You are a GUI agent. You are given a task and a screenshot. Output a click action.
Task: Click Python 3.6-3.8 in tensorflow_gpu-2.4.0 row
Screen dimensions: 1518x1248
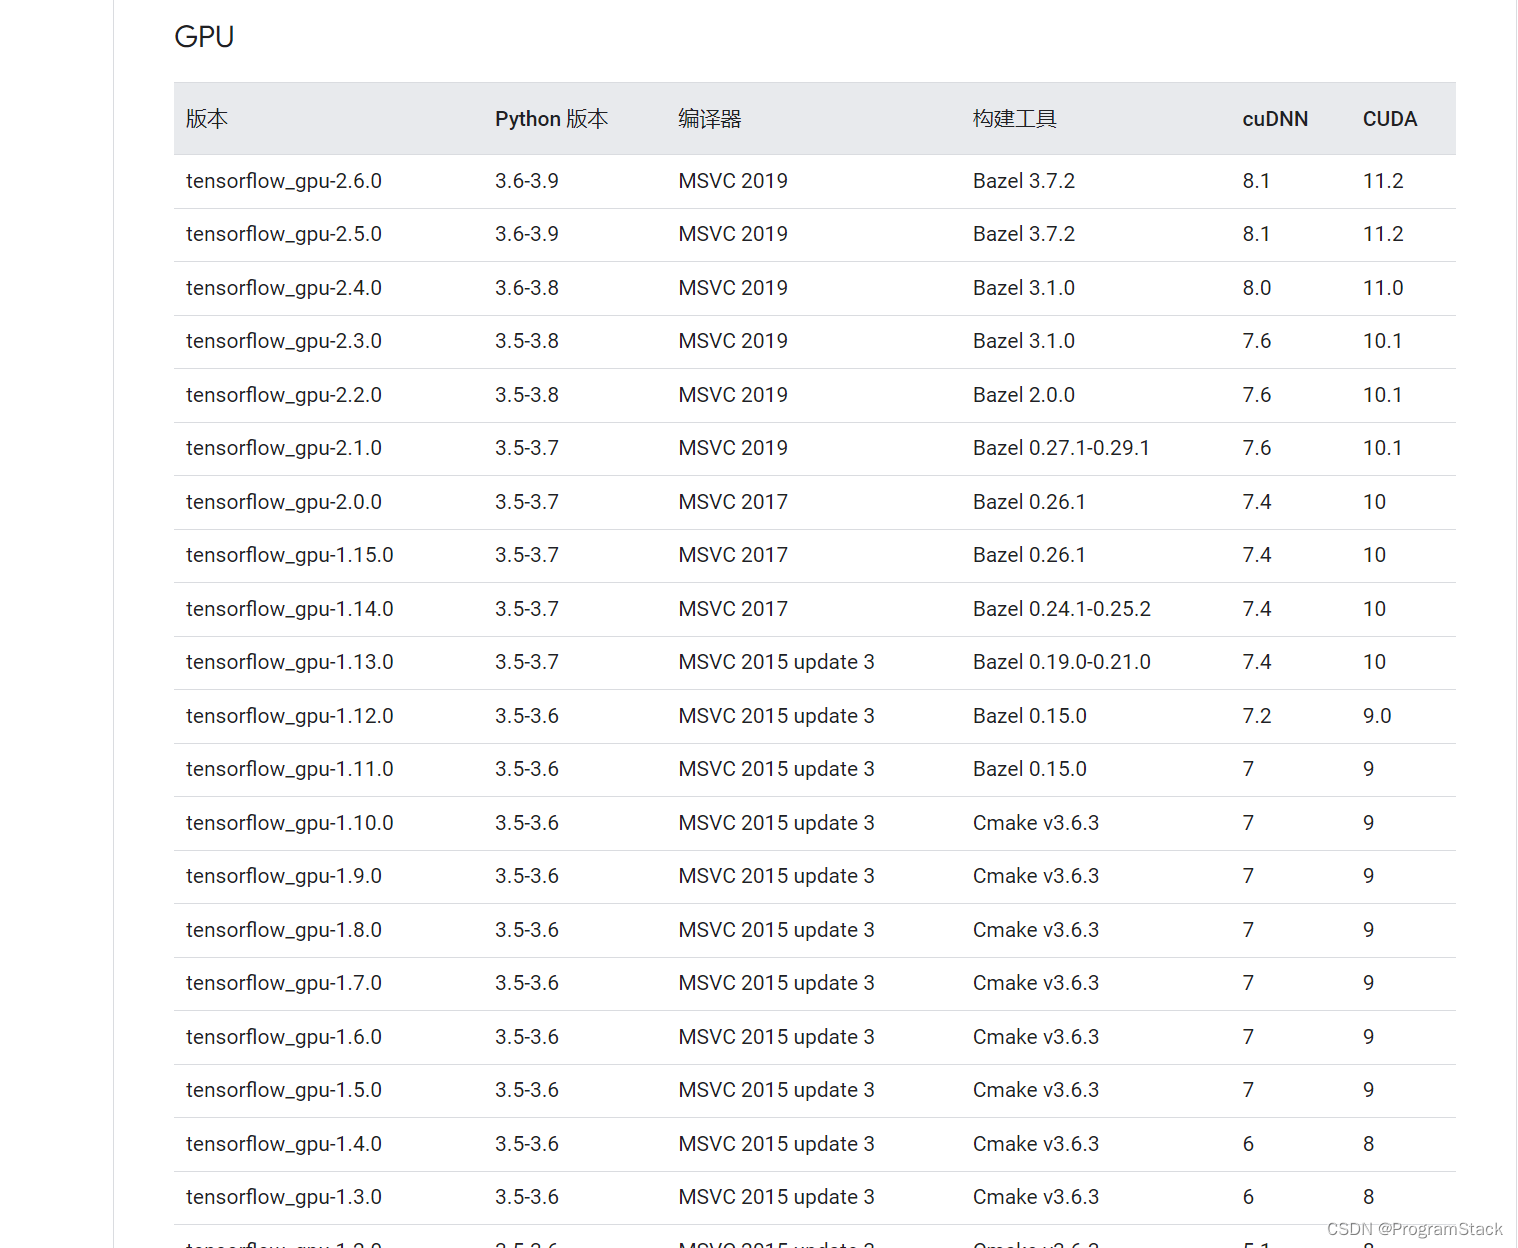(527, 288)
